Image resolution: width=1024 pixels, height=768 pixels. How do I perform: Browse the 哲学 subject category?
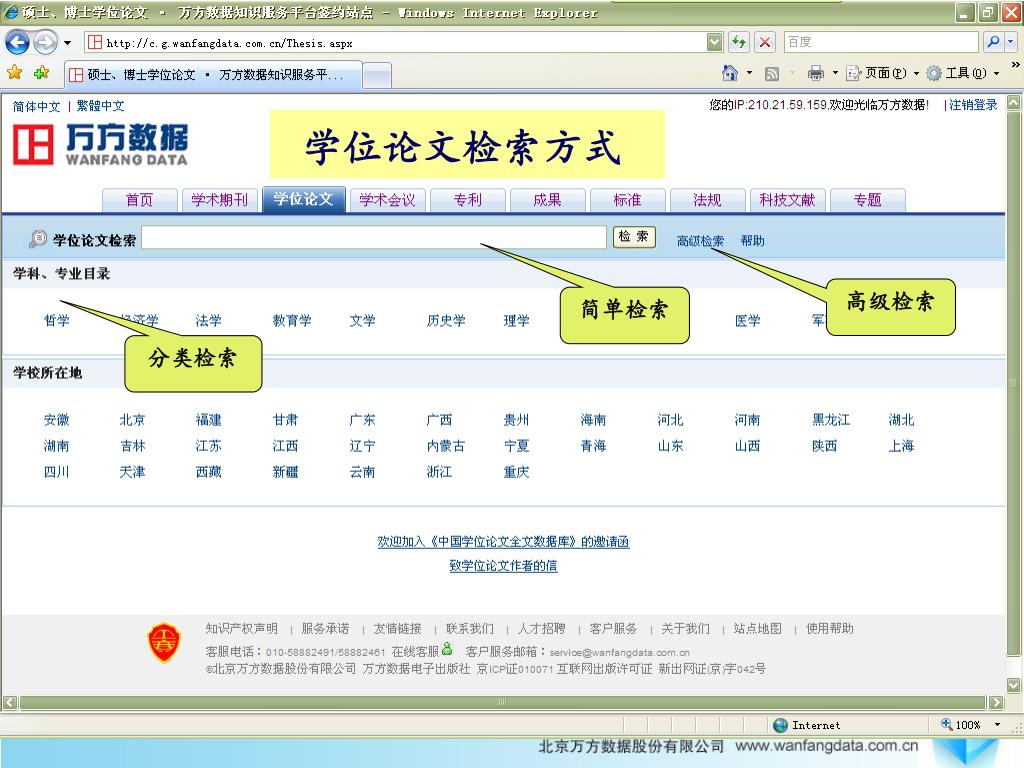[x=56, y=321]
